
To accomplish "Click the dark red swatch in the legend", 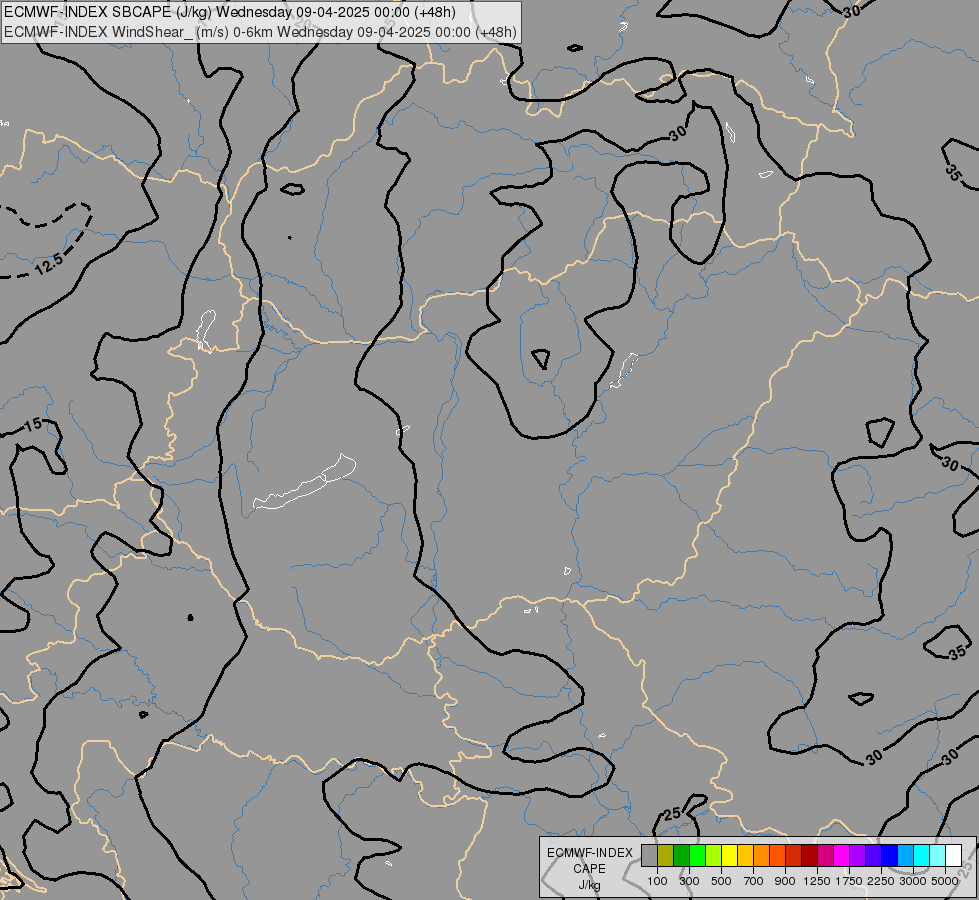I will (x=810, y=855).
